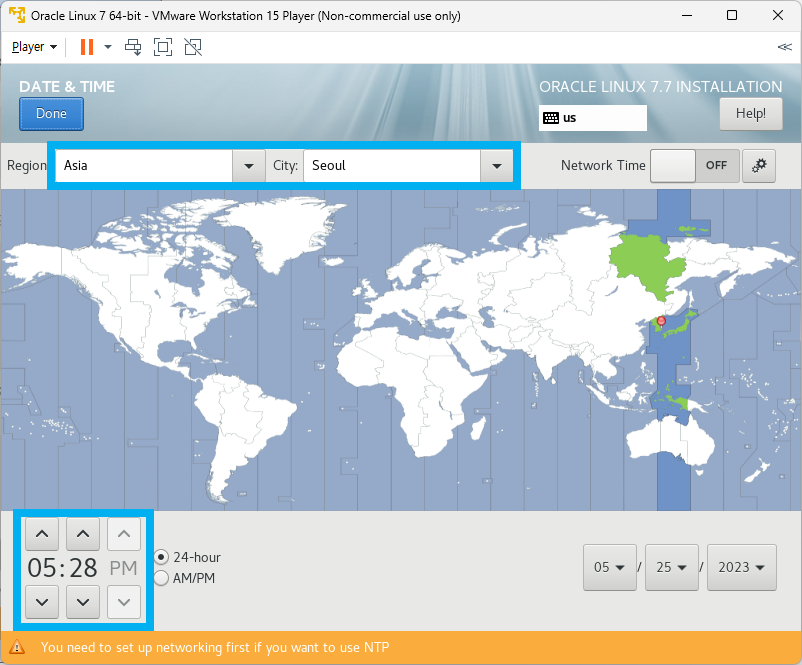Pause the virtual machine
The width and height of the screenshot is (802, 665).
[87, 47]
